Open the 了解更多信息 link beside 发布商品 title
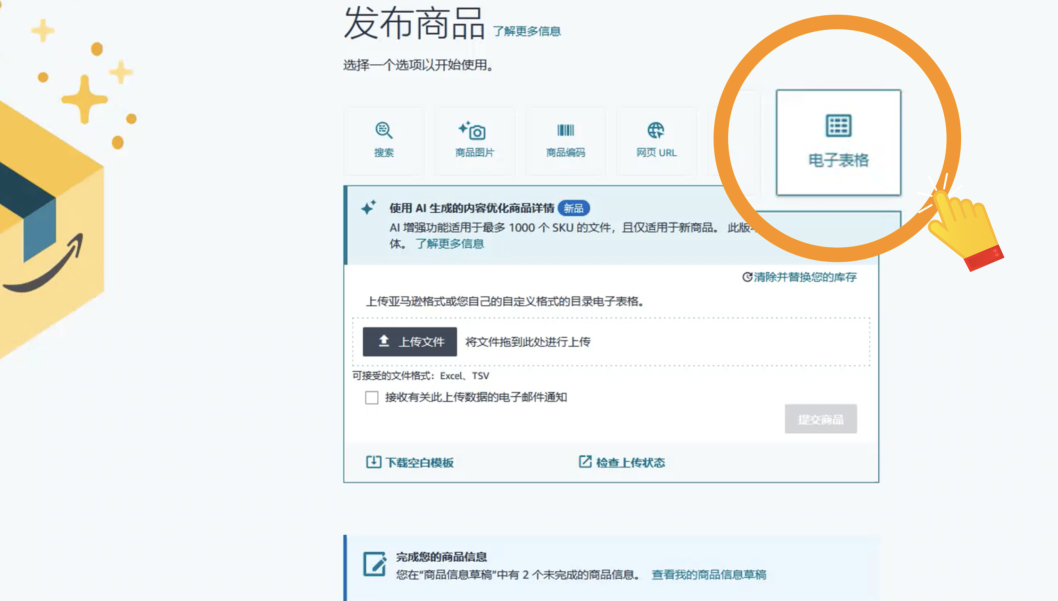The width and height of the screenshot is (1058, 601). [x=526, y=30]
